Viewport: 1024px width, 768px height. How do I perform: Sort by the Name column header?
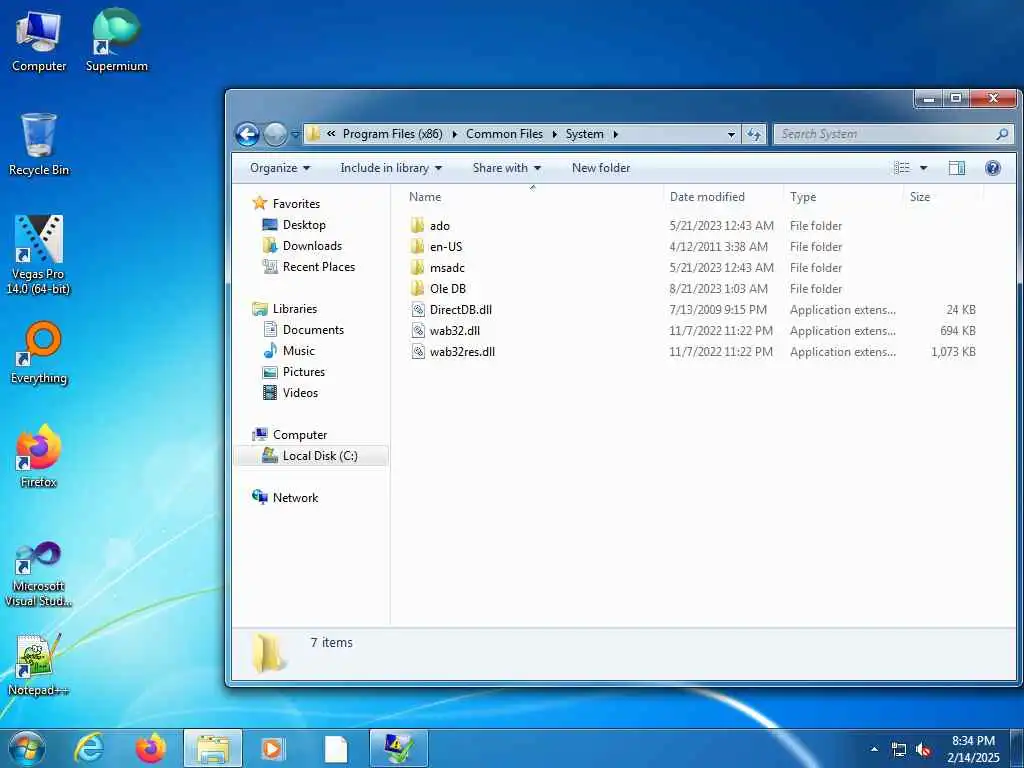(424, 197)
